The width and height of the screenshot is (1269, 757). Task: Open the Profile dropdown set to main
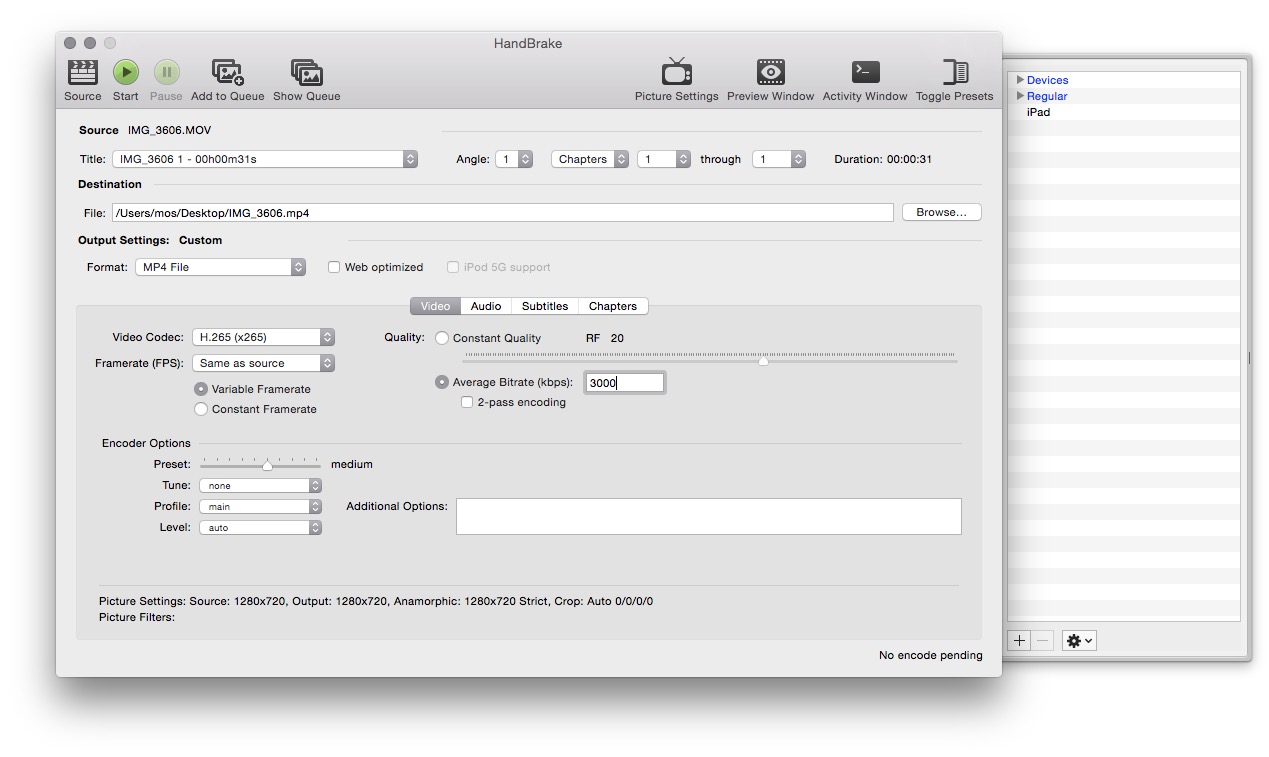260,506
